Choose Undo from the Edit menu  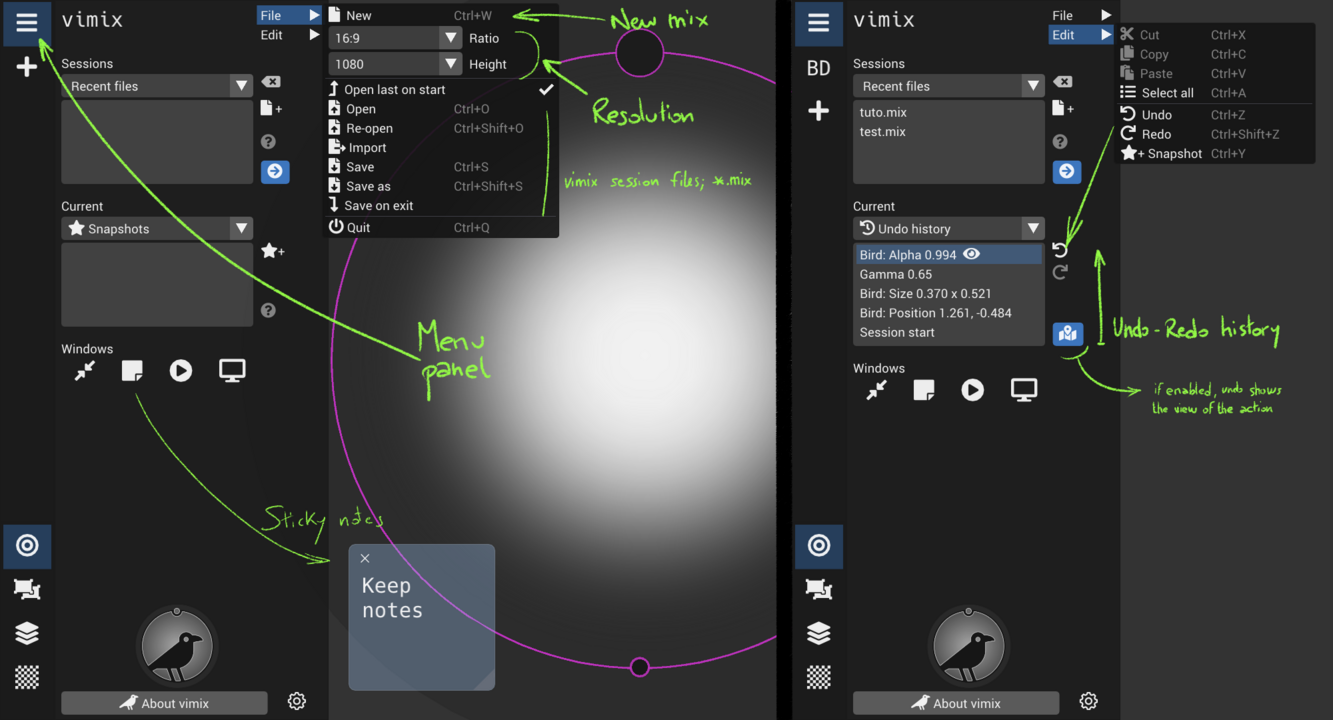pos(1214,115)
